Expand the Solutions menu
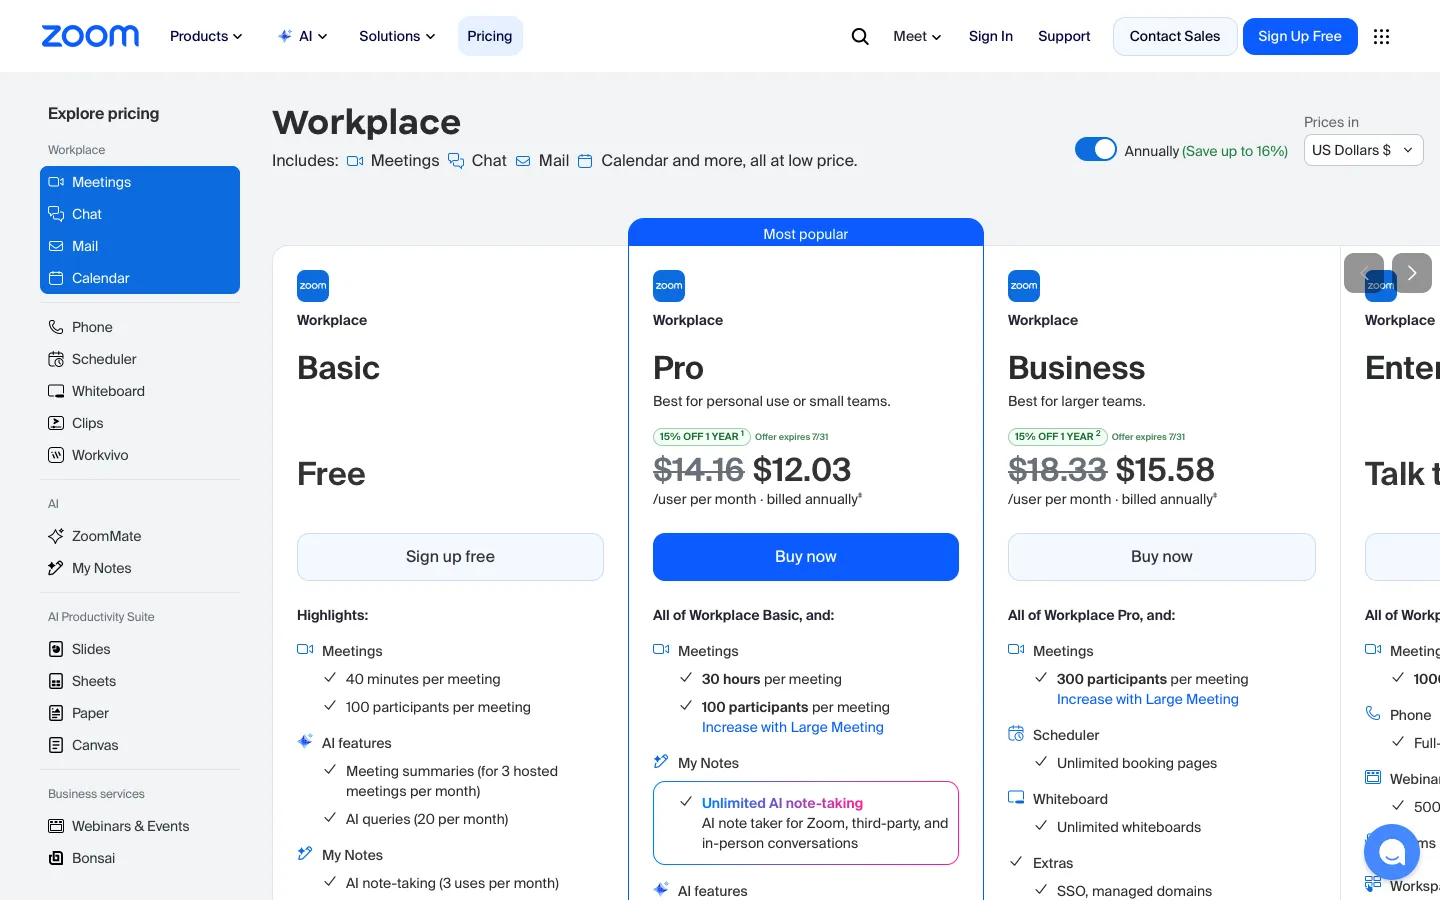Screen dimensions: 1440x900 point(397,36)
